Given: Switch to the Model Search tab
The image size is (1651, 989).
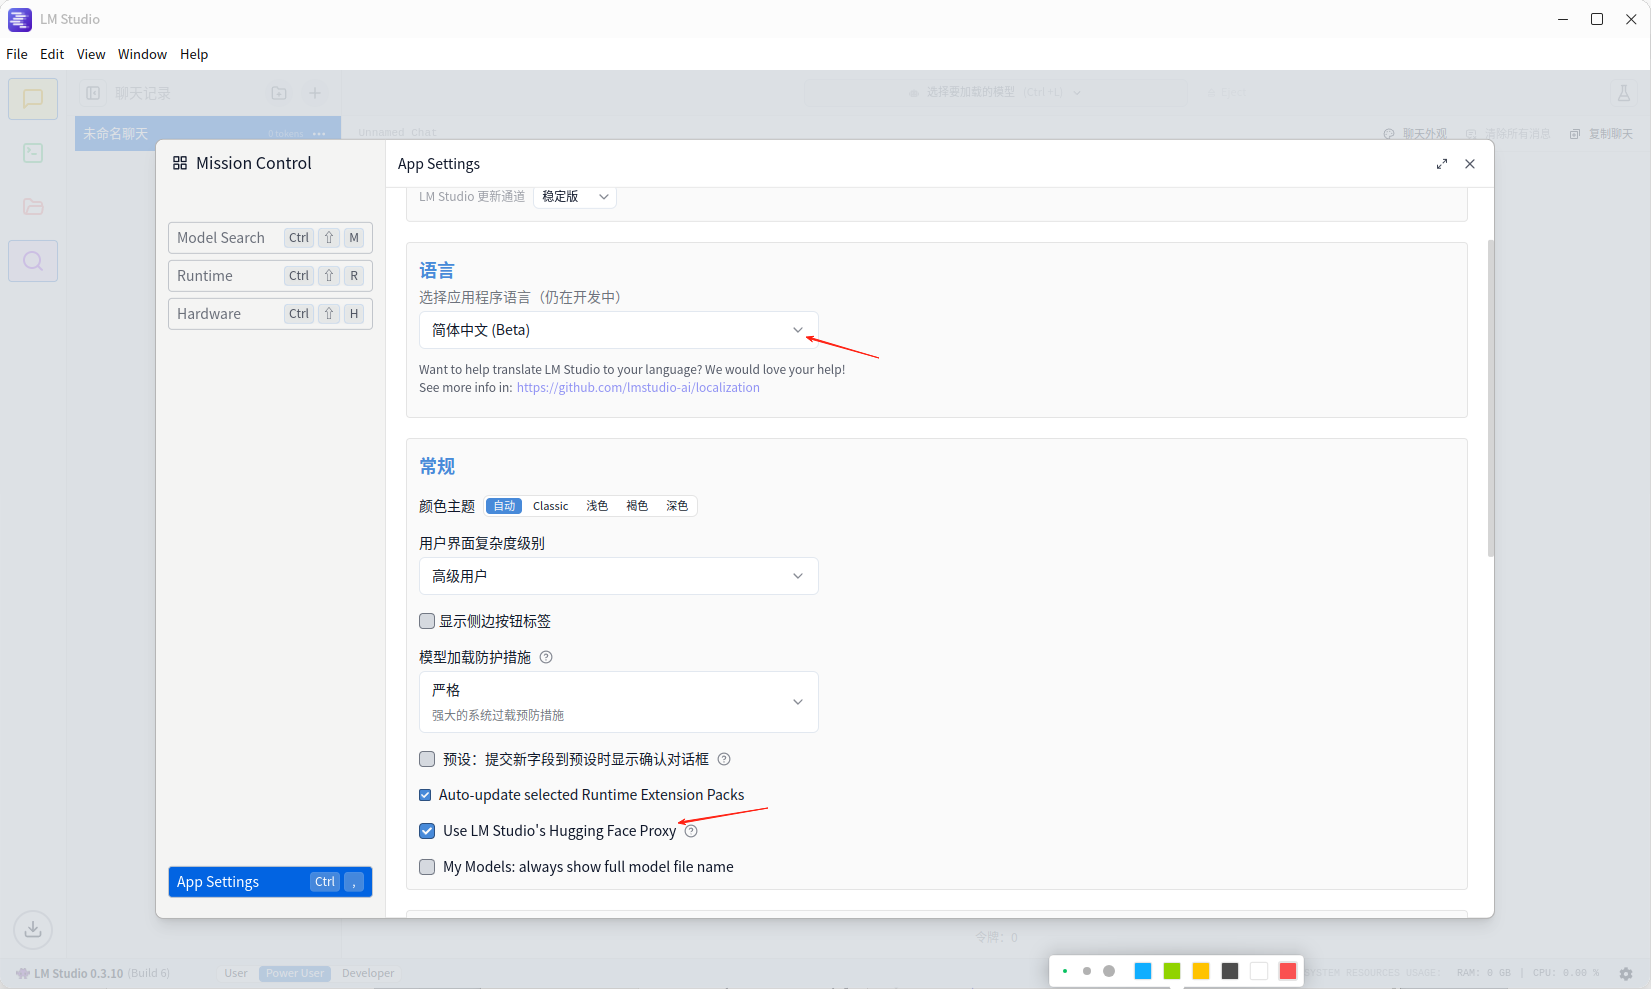Looking at the screenshot, I should pos(270,238).
